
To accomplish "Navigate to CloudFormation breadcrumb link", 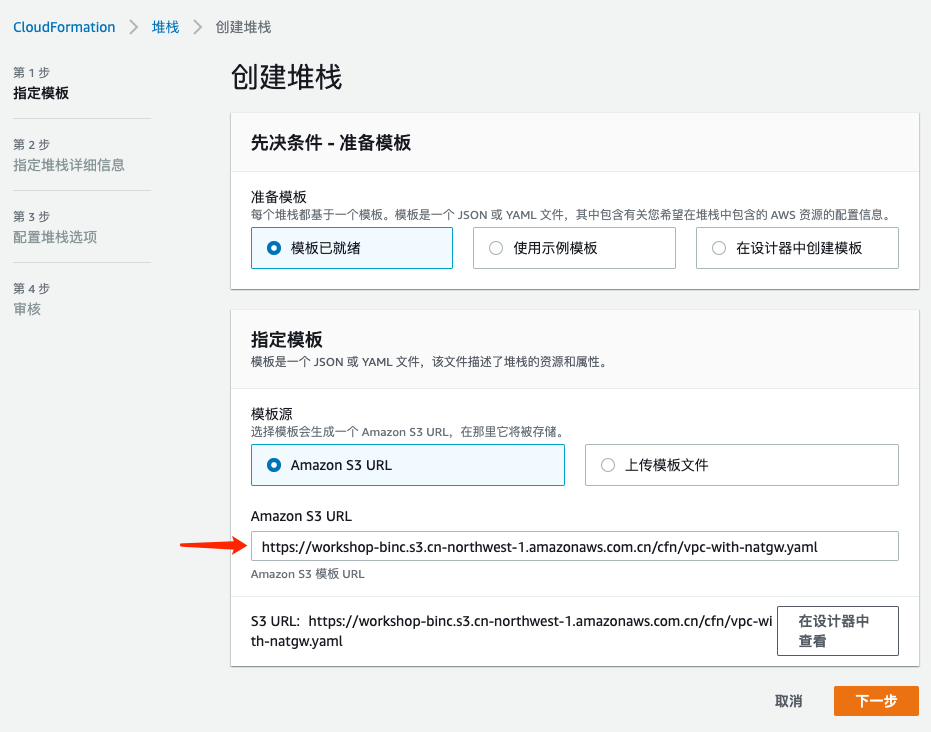I will click(x=64, y=27).
